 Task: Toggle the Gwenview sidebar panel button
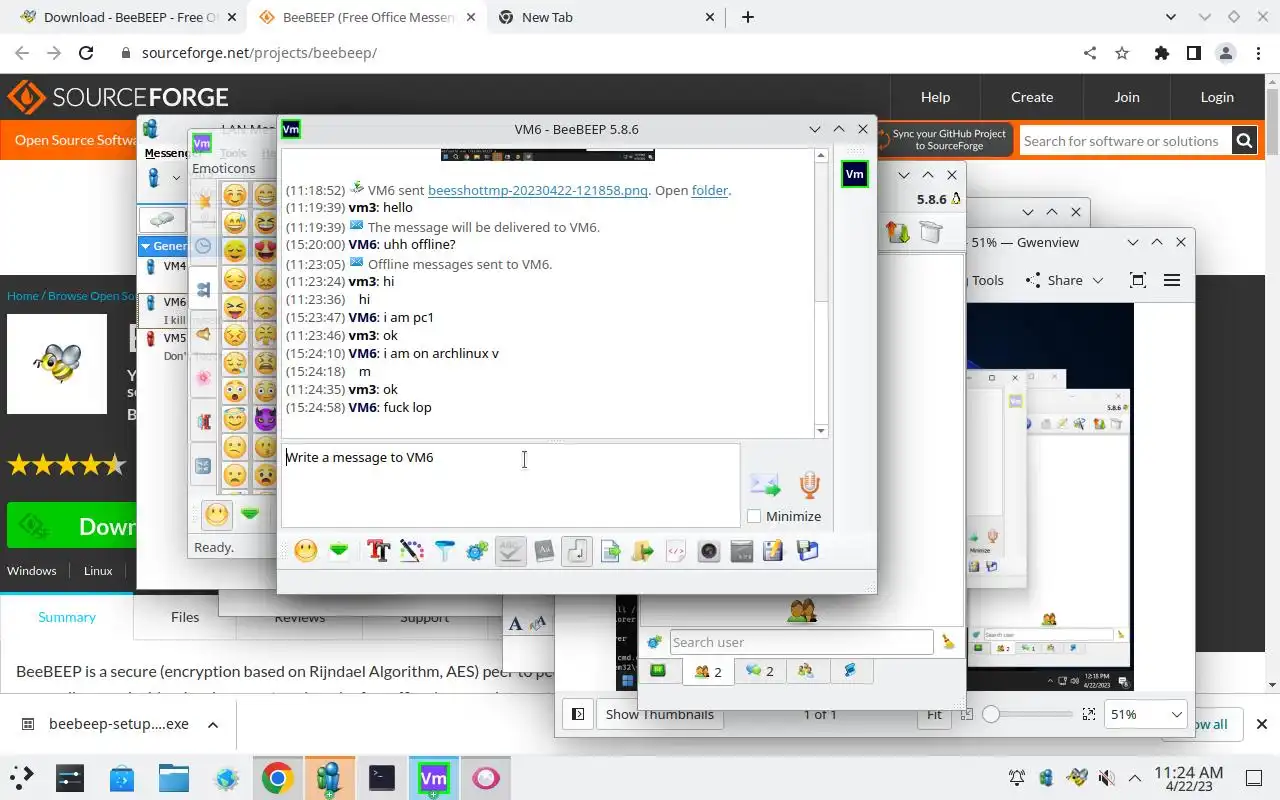pyautogui.click(x=578, y=714)
